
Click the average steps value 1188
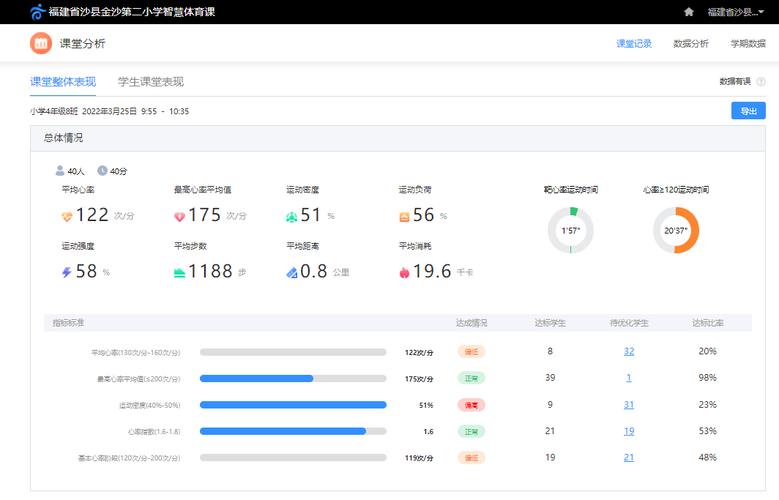click(210, 271)
